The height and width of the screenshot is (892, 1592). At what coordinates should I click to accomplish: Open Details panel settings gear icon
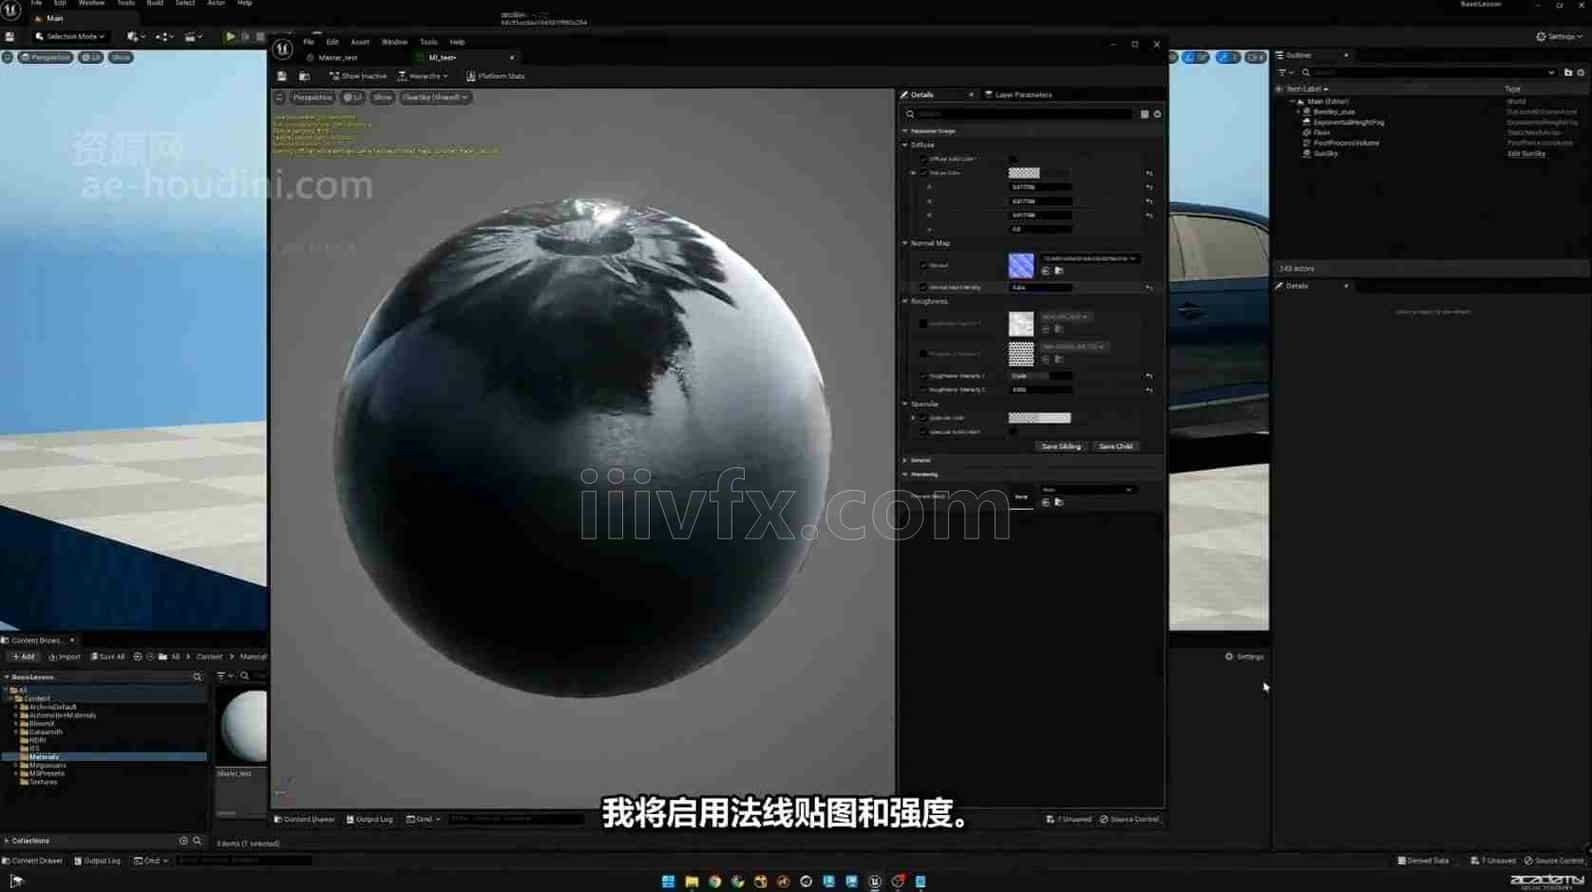coord(1157,114)
